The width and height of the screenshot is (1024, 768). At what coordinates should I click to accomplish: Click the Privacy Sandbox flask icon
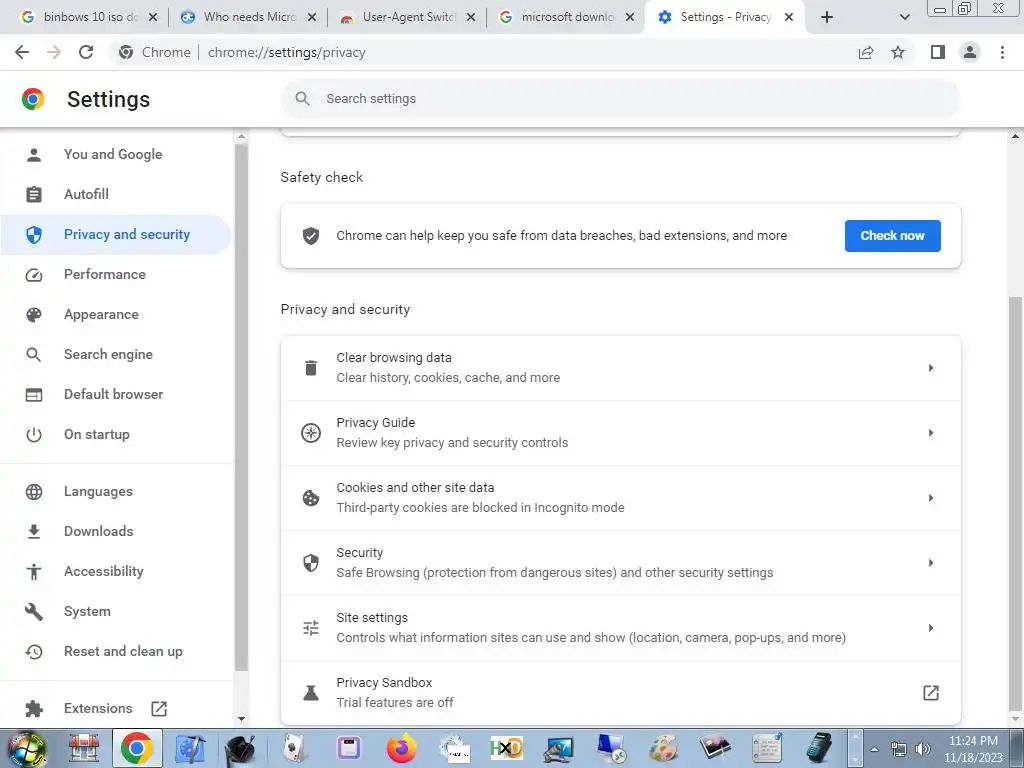tap(311, 693)
